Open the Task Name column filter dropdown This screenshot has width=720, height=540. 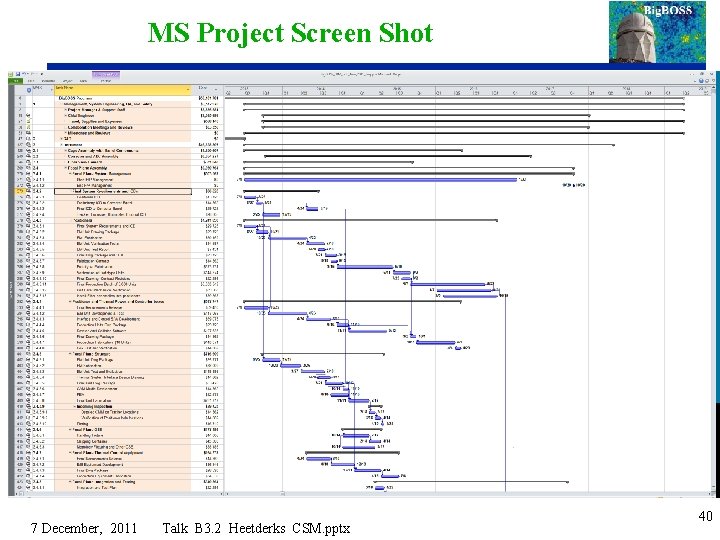(x=188, y=90)
